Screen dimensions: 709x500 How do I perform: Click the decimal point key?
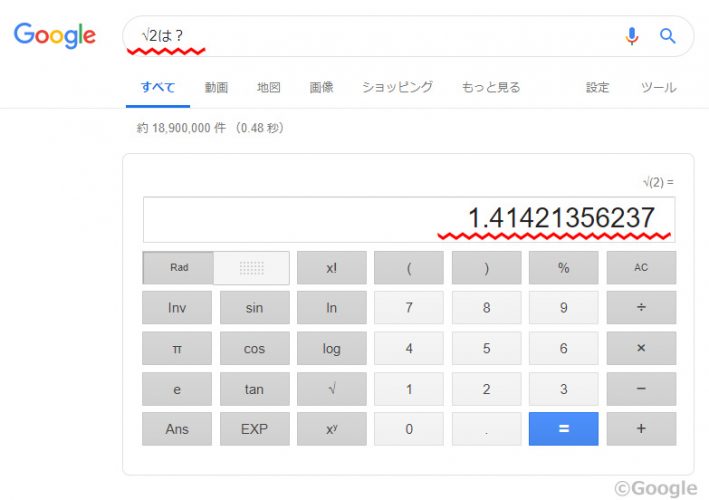[487, 429]
